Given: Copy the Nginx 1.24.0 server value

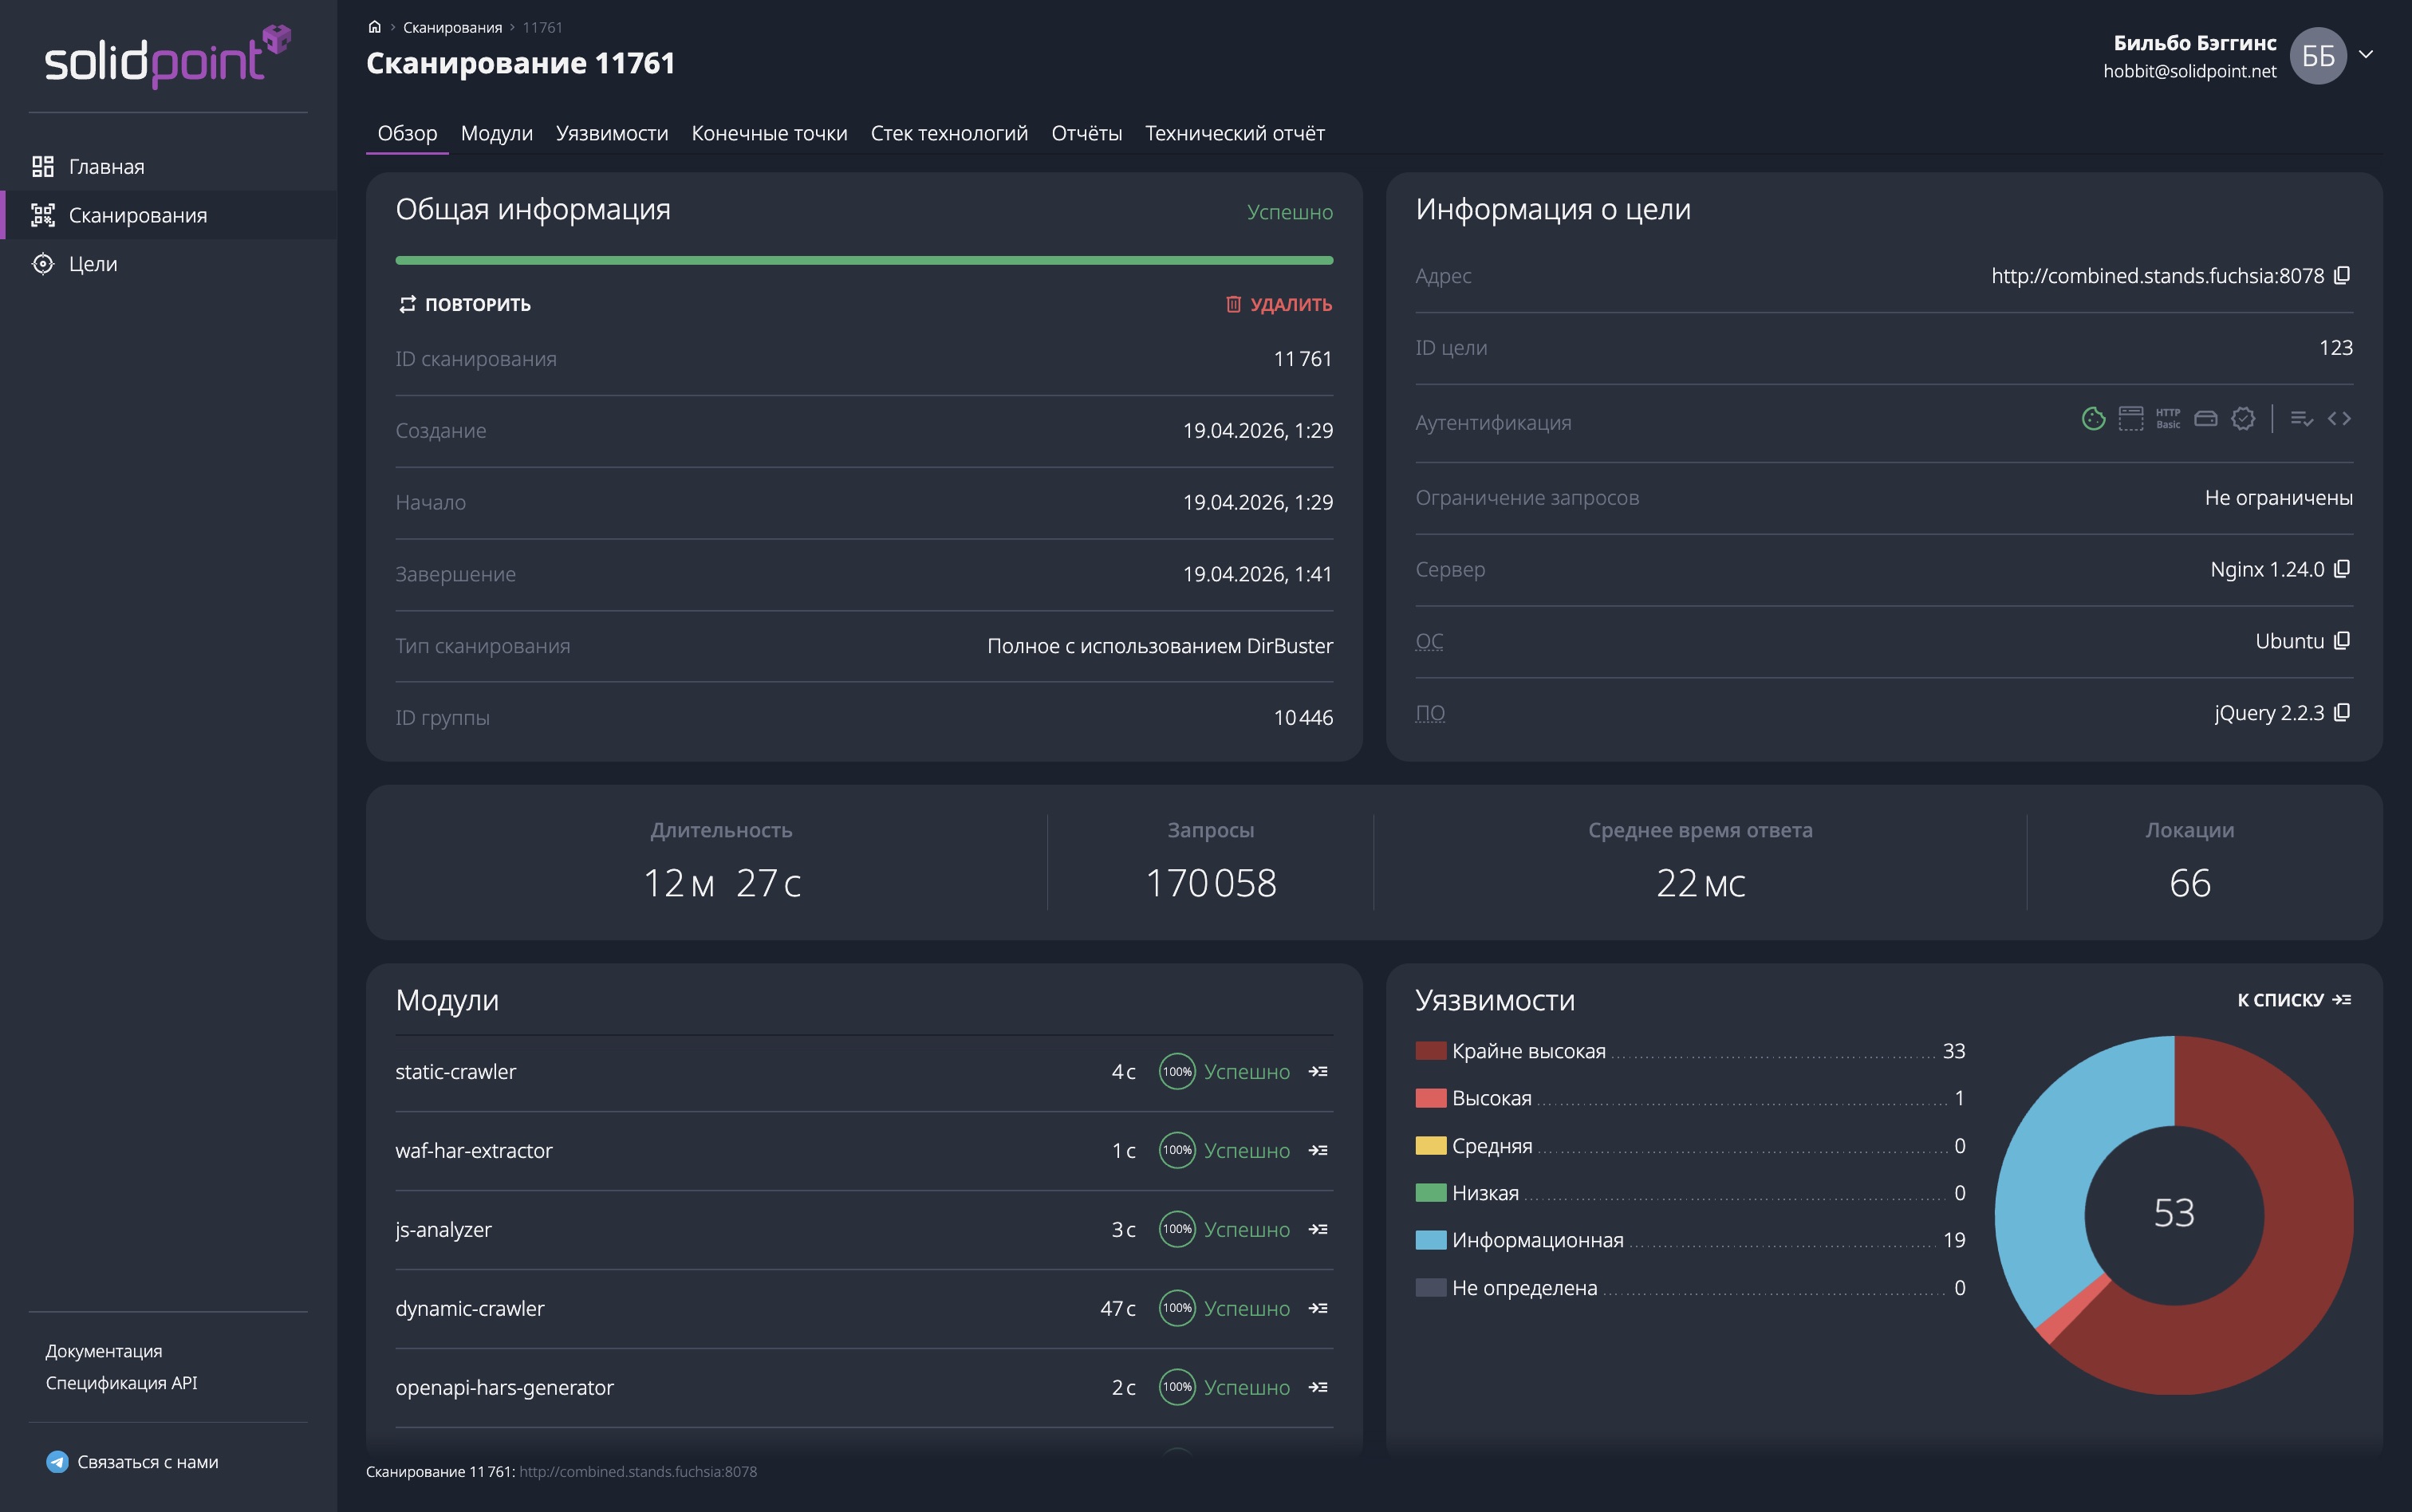Looking at the screenshot, I should (2342, 569).
